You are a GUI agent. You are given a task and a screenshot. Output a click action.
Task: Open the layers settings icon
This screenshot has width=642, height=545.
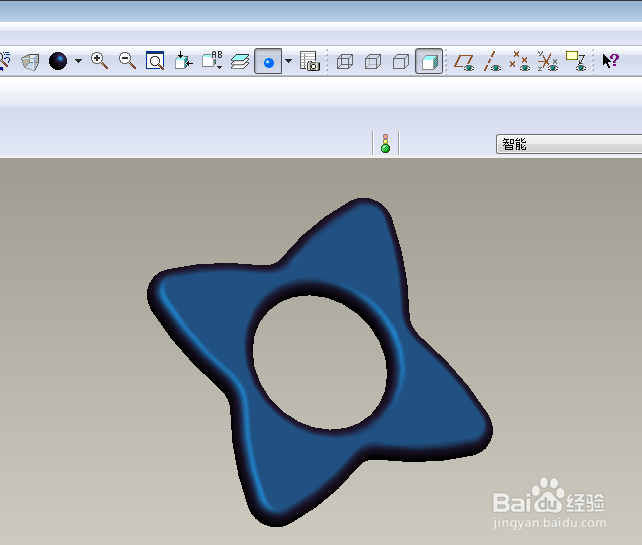click(240, 61)
